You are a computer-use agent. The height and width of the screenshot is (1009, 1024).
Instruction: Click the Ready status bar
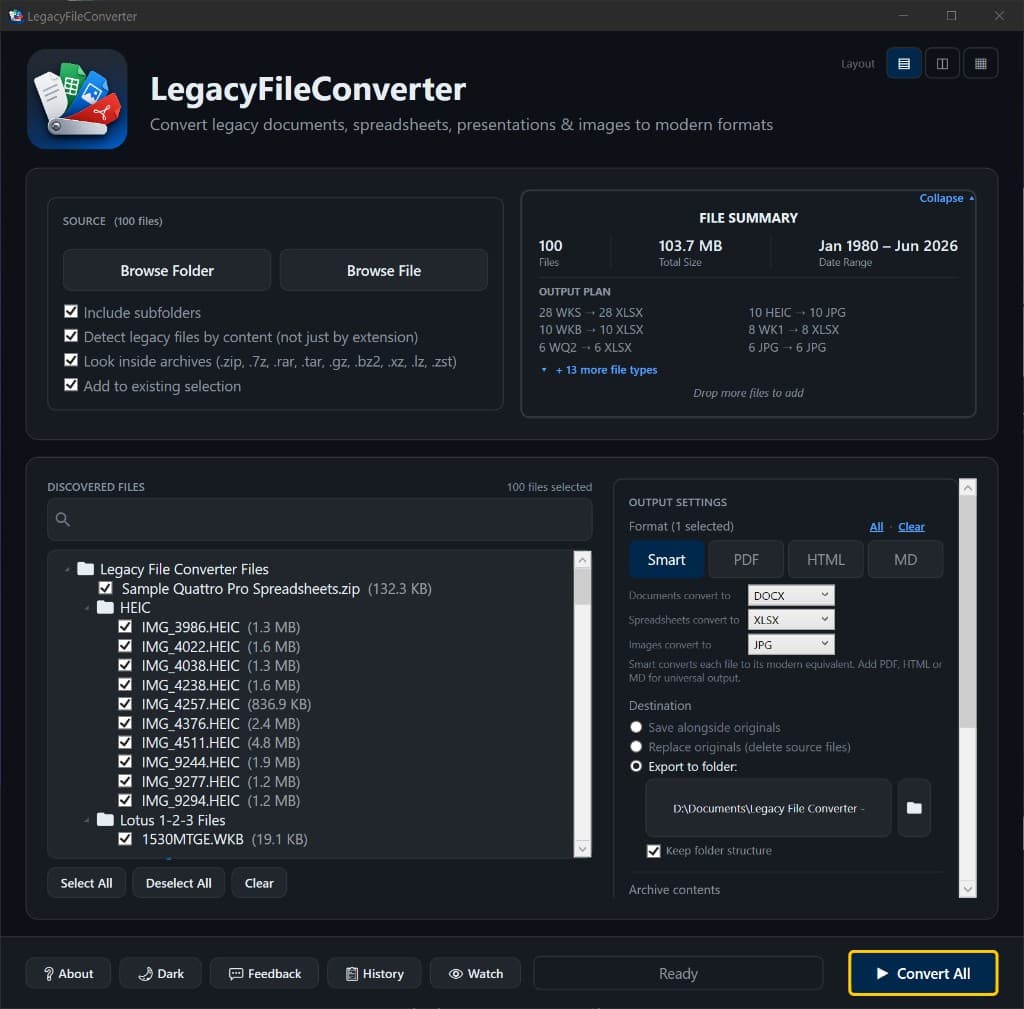coord(678,973)
